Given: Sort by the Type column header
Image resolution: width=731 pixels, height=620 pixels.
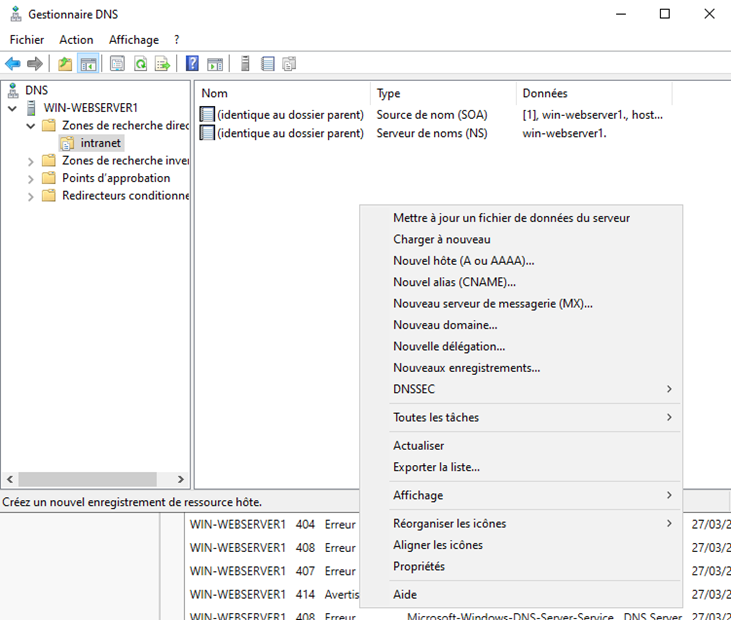Looking at the screenshot, I should pyautogui.click(x=443, y=93).
